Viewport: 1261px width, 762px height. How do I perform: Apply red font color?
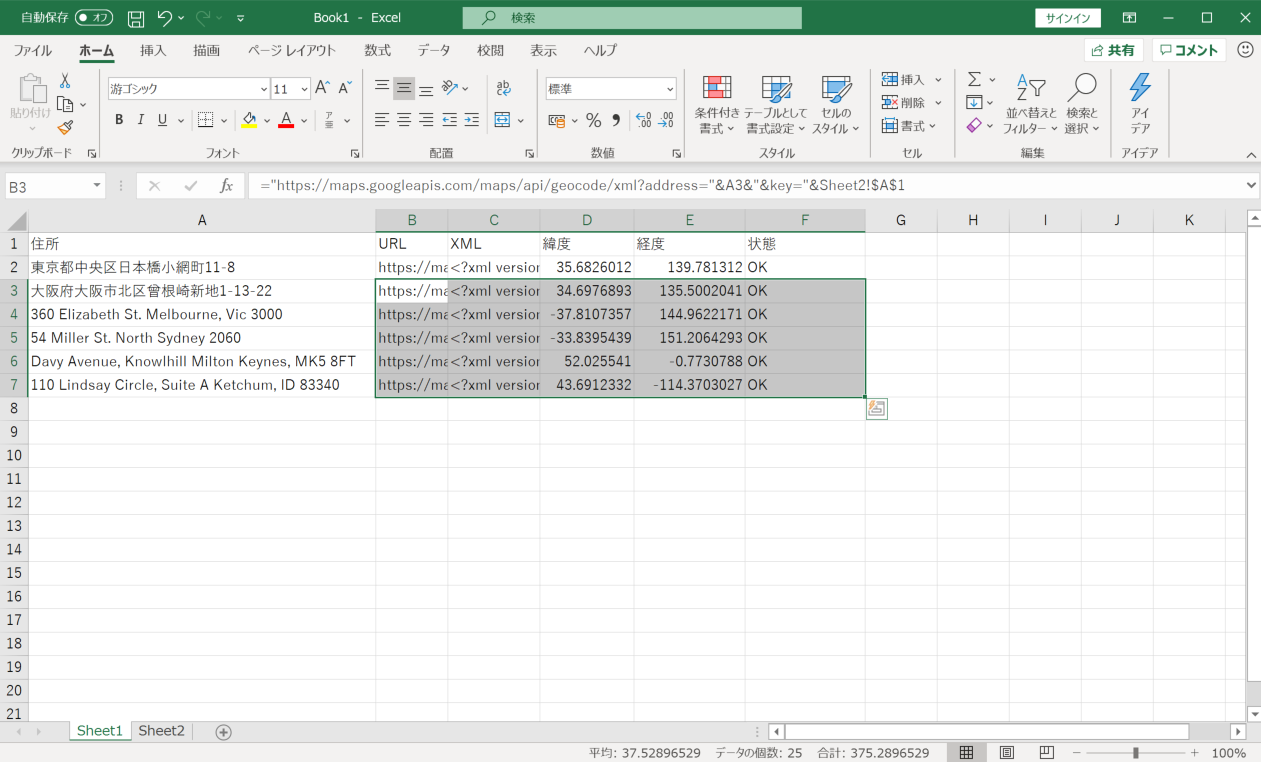pyautogui.click(x=286, y=120)
